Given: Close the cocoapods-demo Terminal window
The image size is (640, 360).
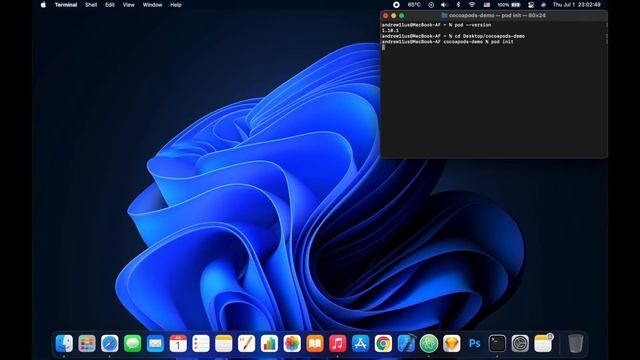Looking at the screenshot, I should point(386,16).
